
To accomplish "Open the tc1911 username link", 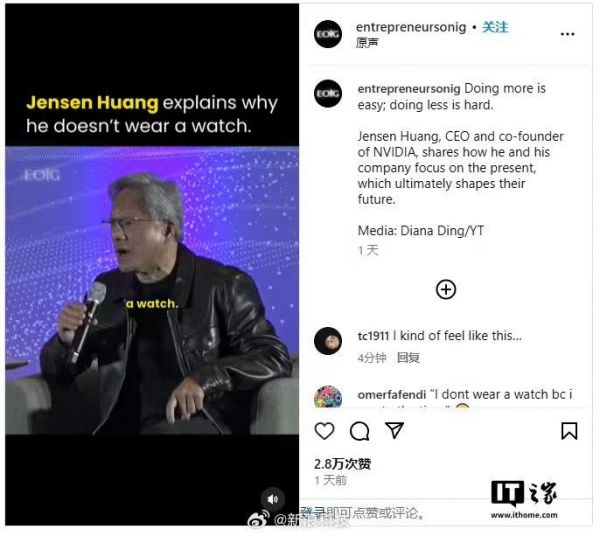I will tap(373, 336).
